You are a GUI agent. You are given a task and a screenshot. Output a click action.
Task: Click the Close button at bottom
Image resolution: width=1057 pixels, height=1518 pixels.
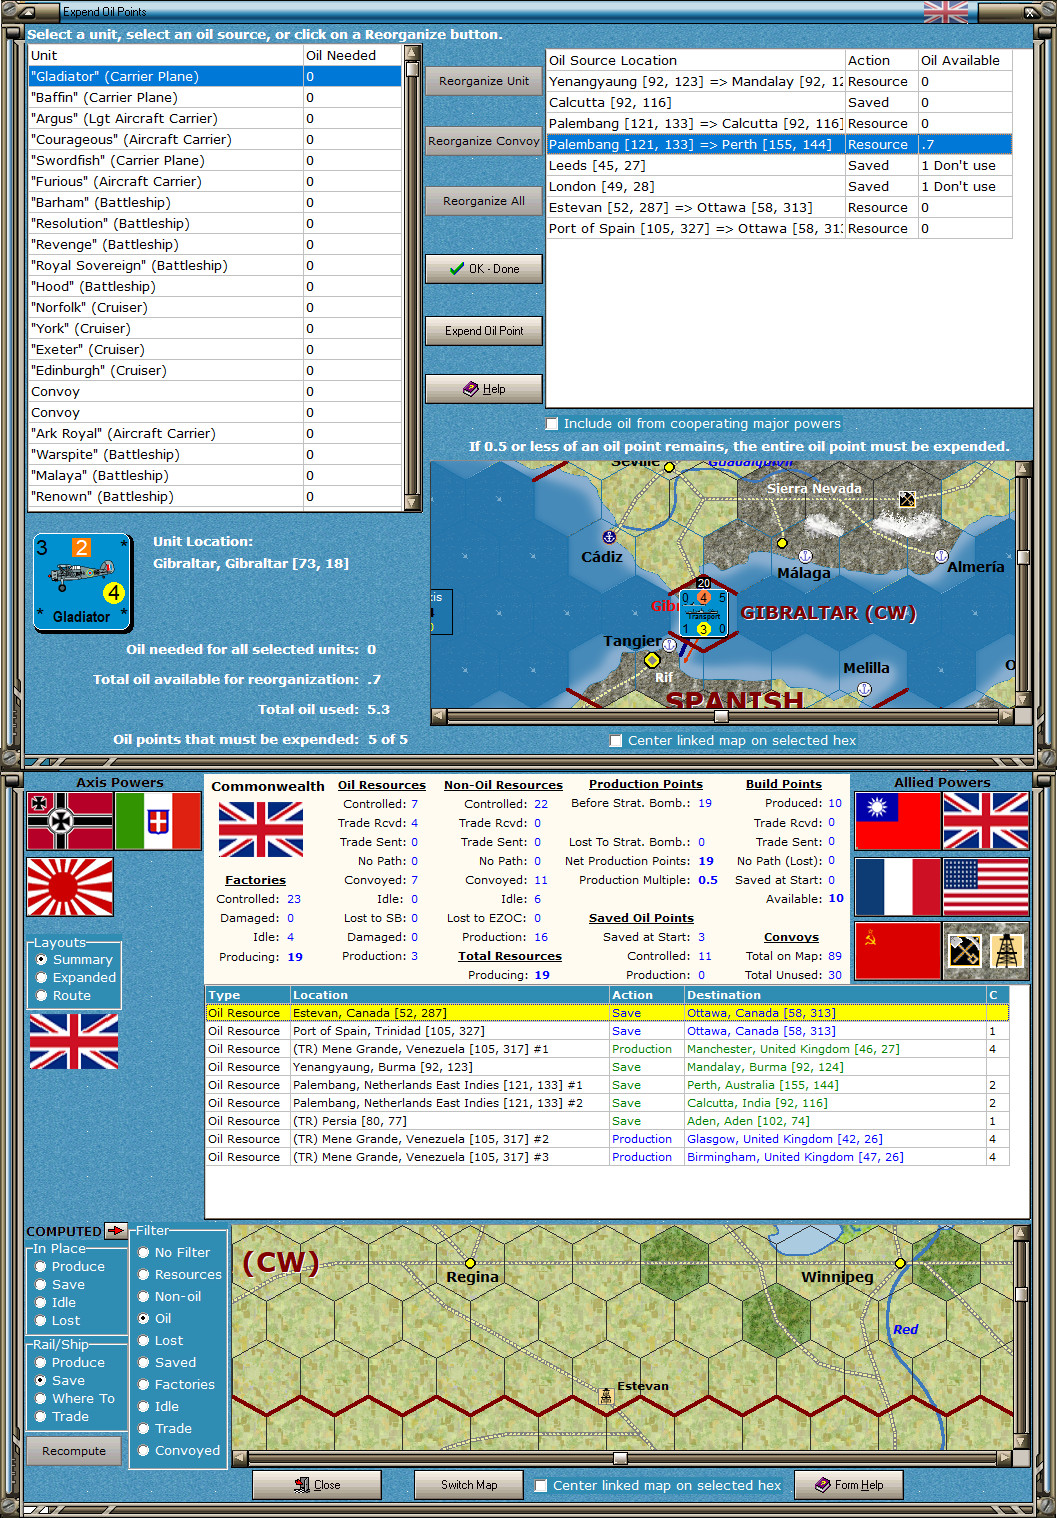(x=317, y=1485)
